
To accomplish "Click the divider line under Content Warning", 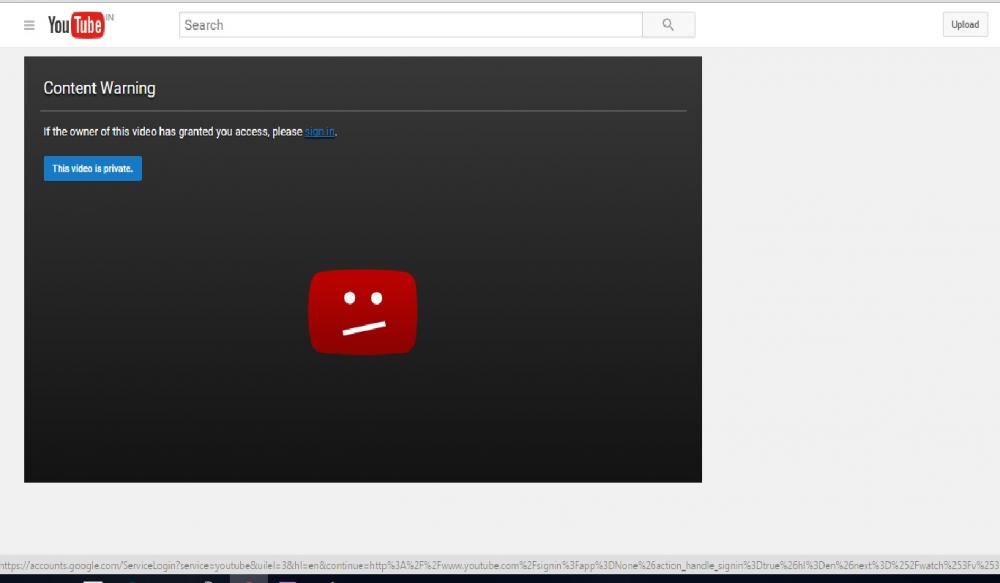I will pos(364,110).
